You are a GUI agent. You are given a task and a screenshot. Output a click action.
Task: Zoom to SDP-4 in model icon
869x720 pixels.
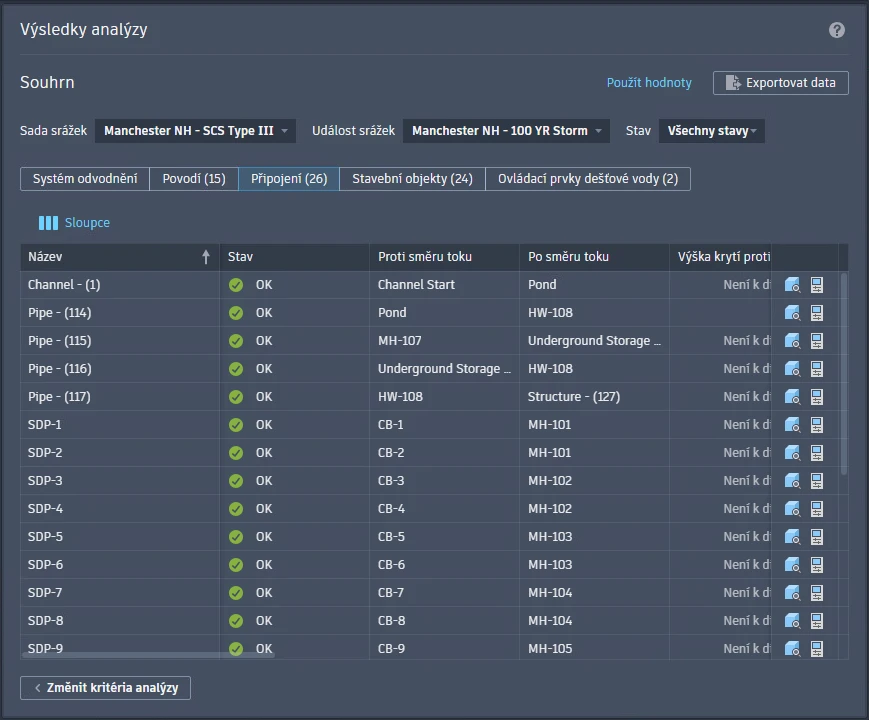tap(792, 509)
